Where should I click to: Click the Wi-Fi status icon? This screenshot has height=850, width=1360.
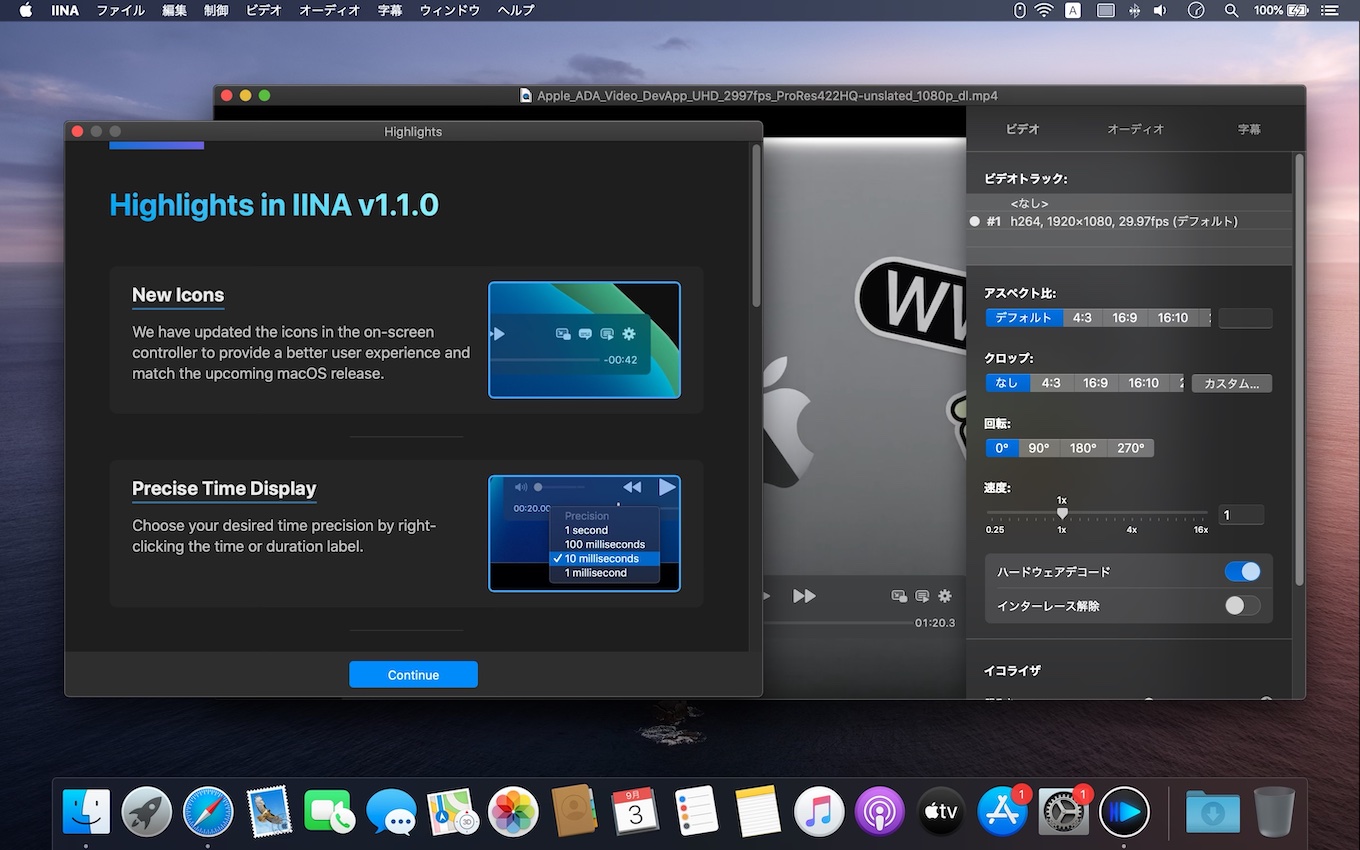(x=1044, y=10)
